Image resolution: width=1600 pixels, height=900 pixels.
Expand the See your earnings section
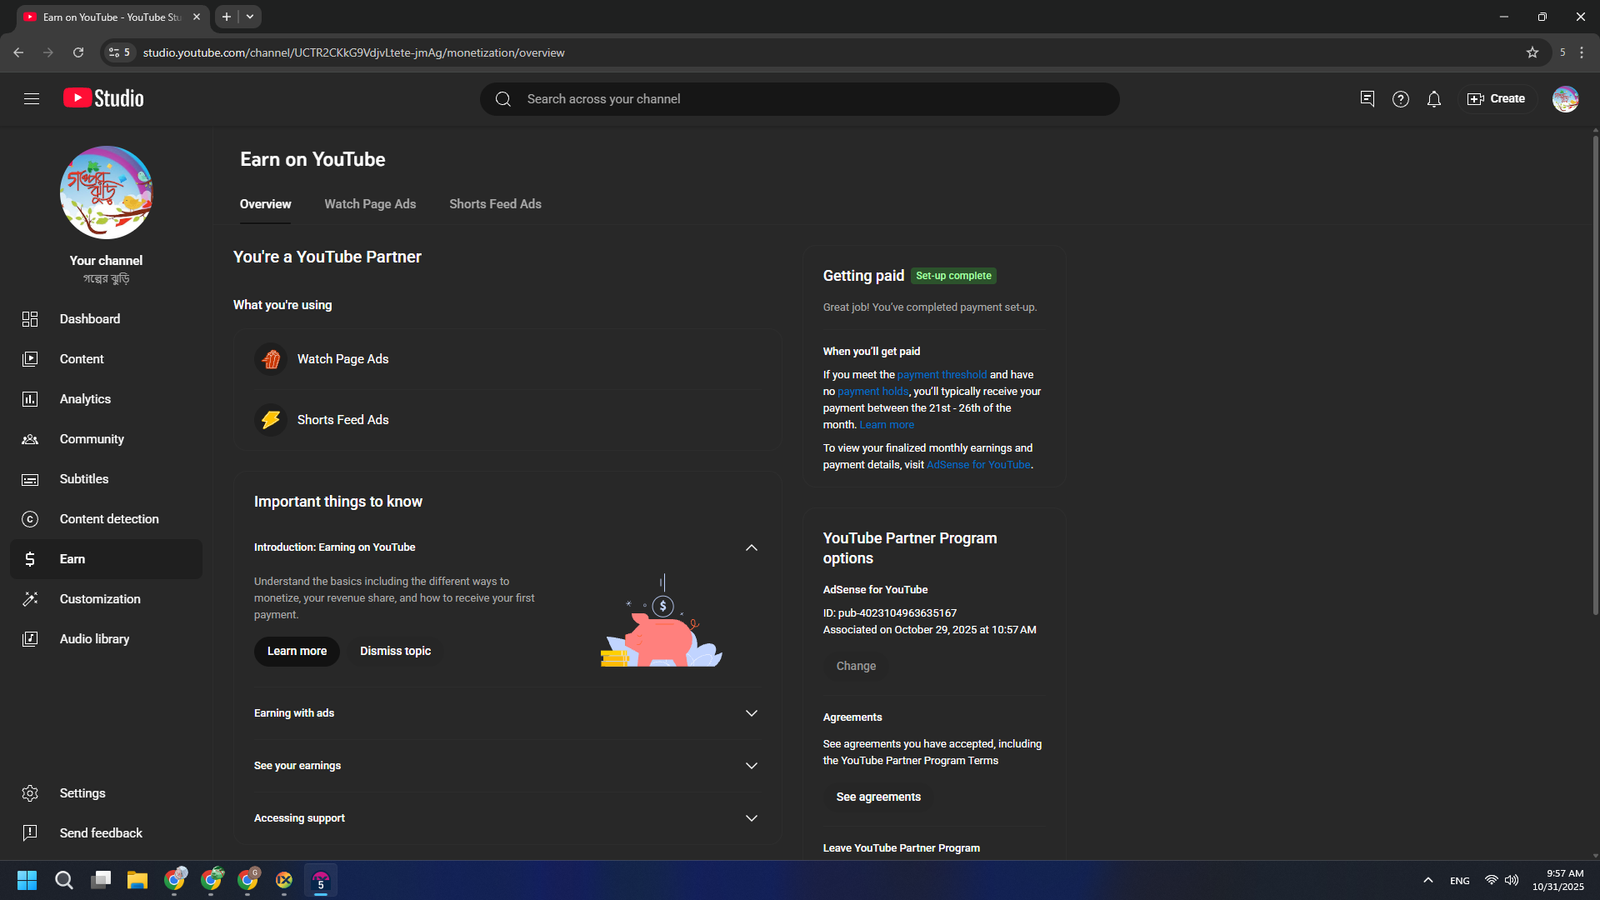click(x=751, y=766)
